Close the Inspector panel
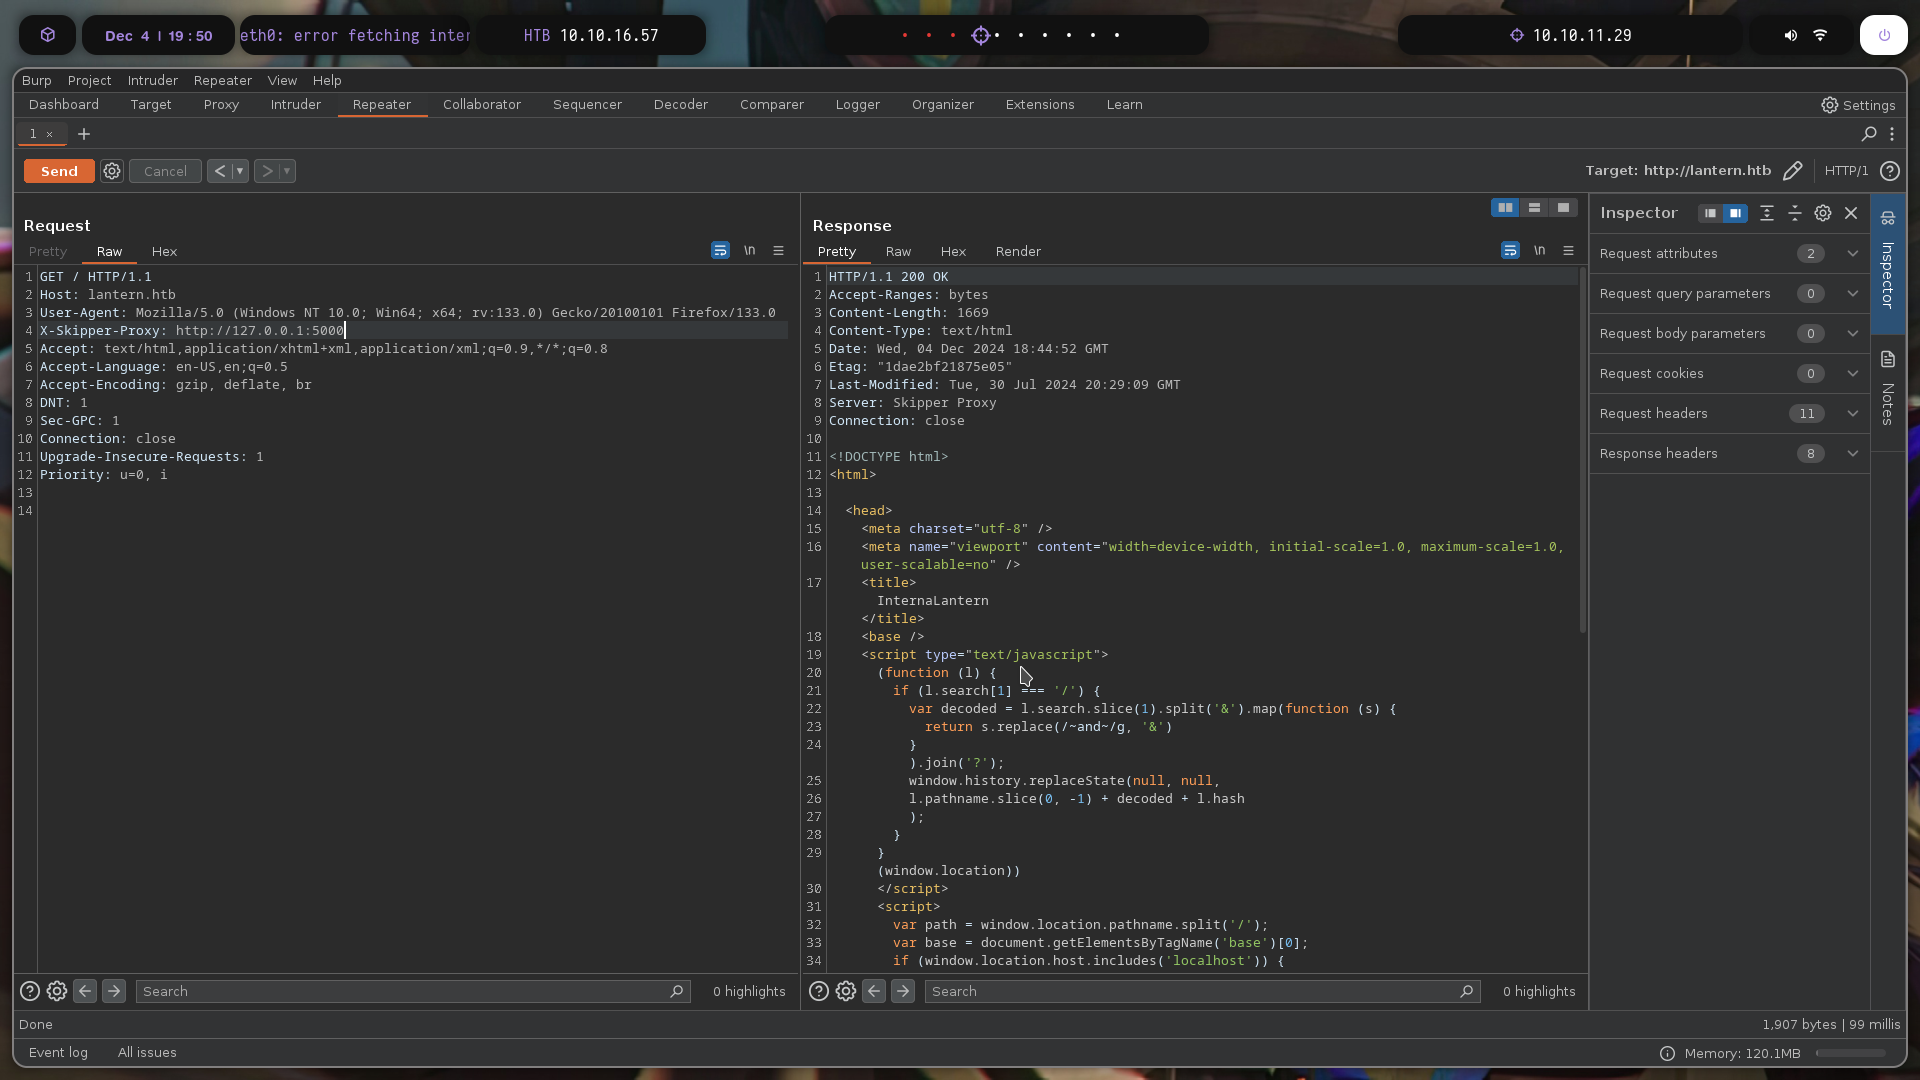The height and width of the screenshot is (1080, 1920). pyautogui.click(x=1851, y=213)
